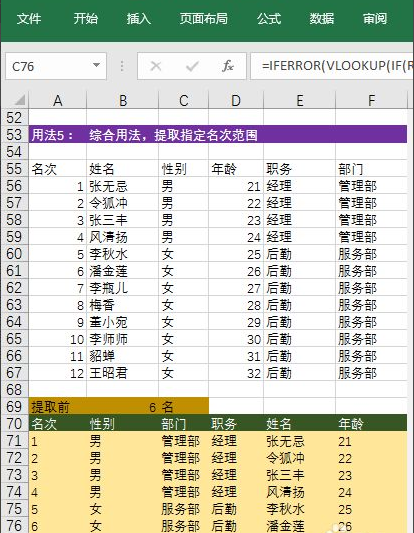Select column D header

pos(236,101)
